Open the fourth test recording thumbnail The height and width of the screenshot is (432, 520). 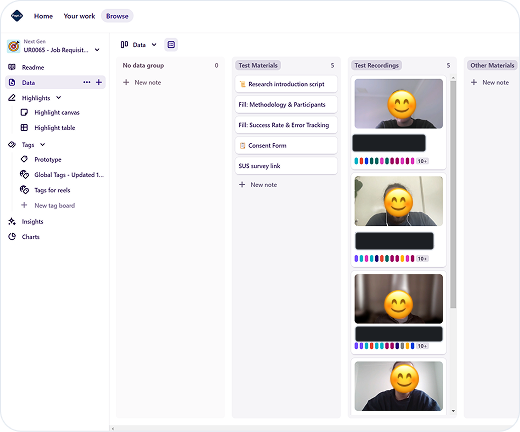coord(399,386)
